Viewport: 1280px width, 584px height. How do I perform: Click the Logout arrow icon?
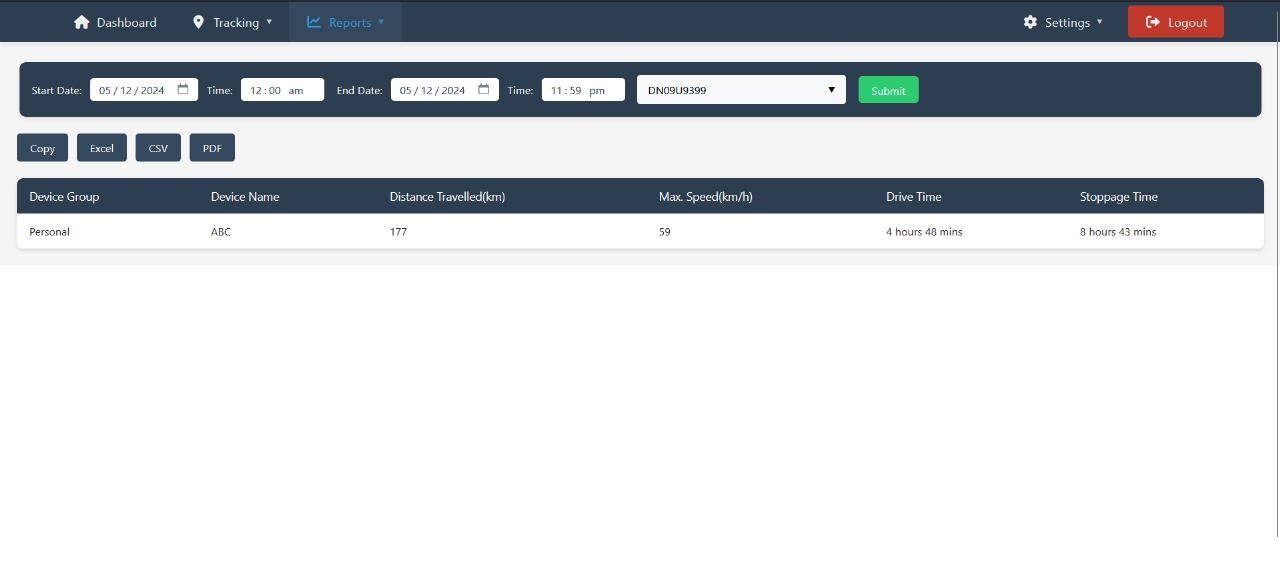[1153, 22]
